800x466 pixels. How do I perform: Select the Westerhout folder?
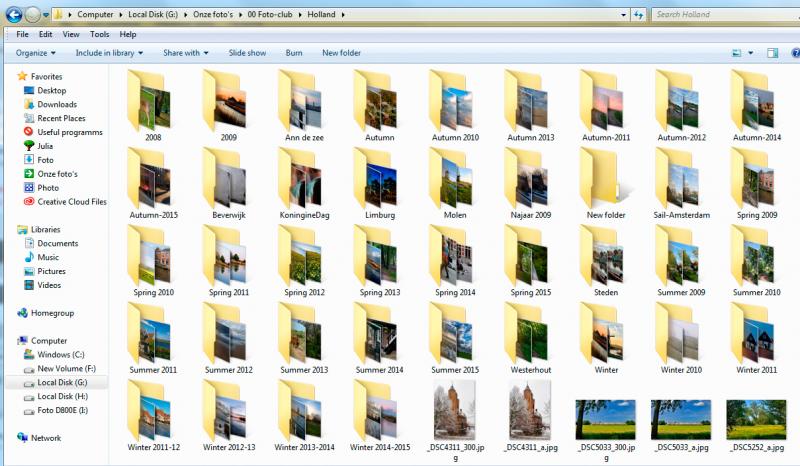tap(530, 338)
